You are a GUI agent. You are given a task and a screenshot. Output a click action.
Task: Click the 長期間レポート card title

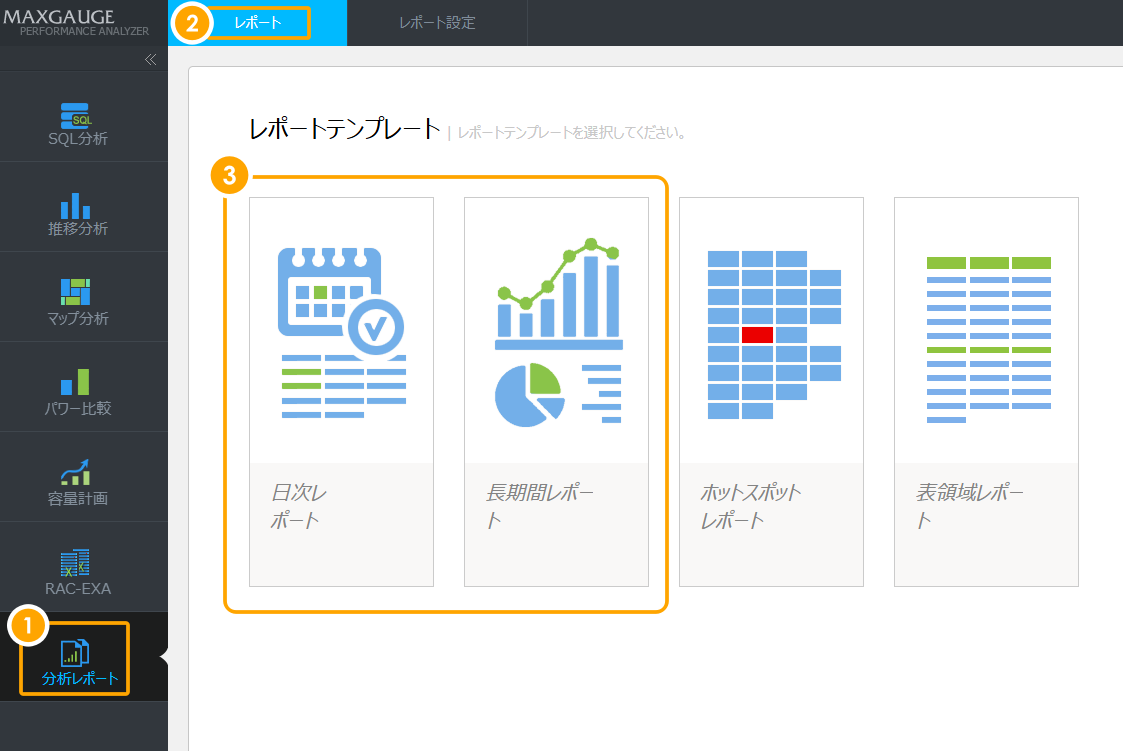tap(540, 507)
